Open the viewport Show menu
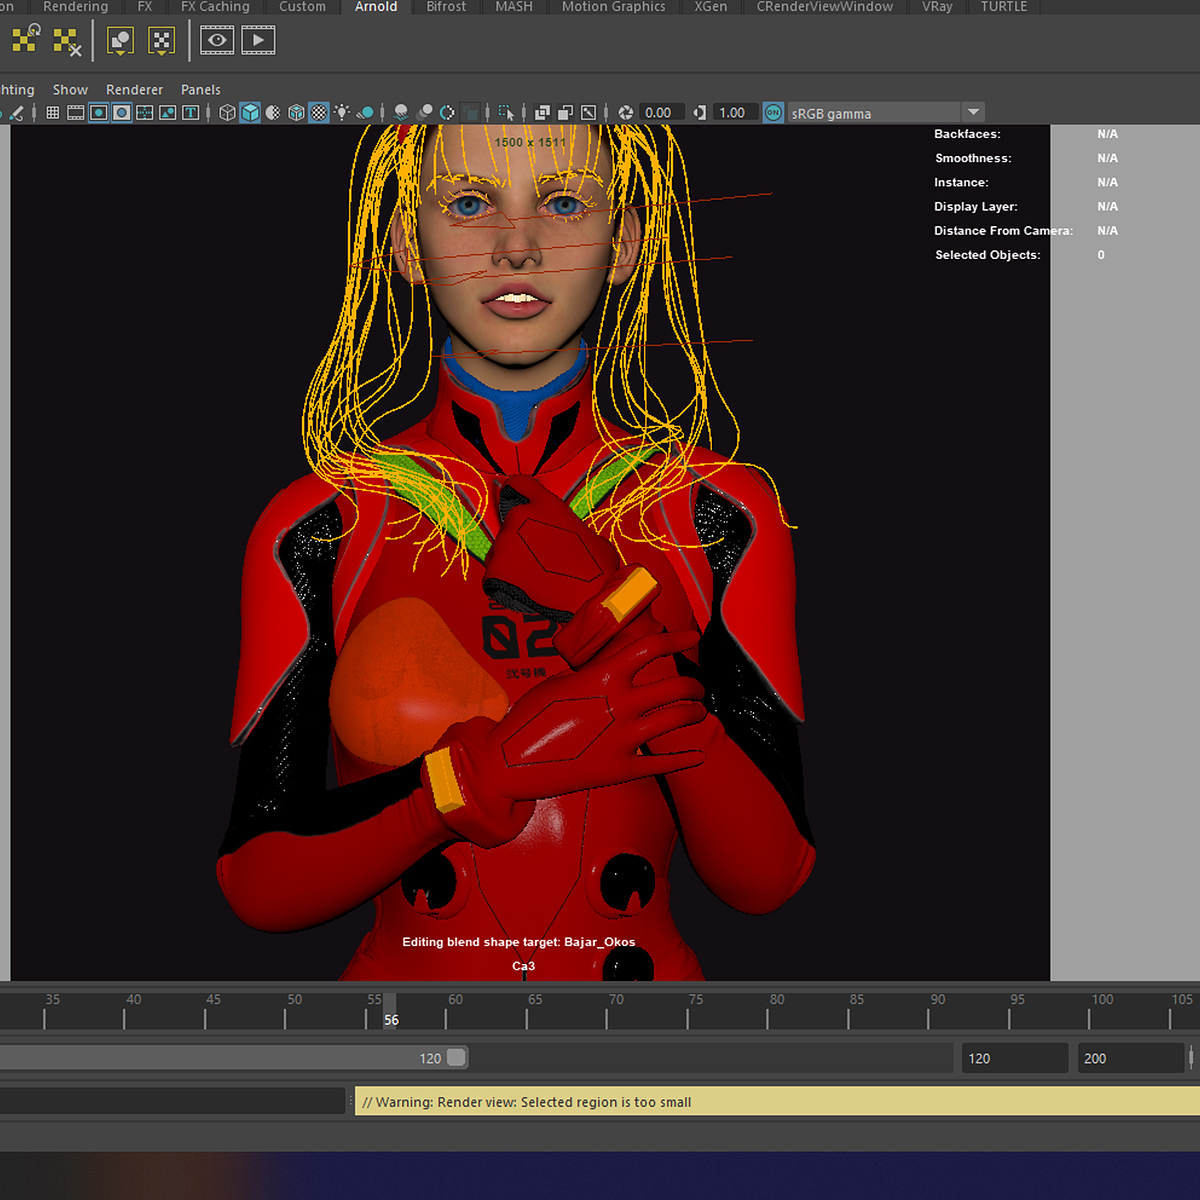1200x1200 pixels. [70, 90]
